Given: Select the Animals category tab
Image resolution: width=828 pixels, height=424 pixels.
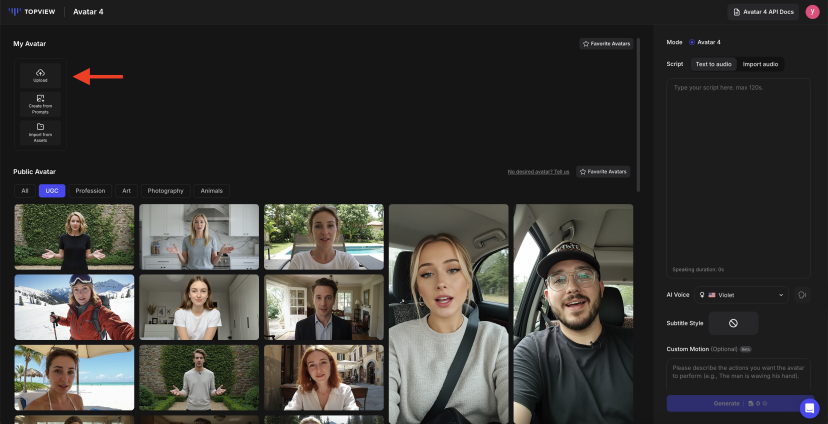Looking at the screenshot, I should click(212, 191).
